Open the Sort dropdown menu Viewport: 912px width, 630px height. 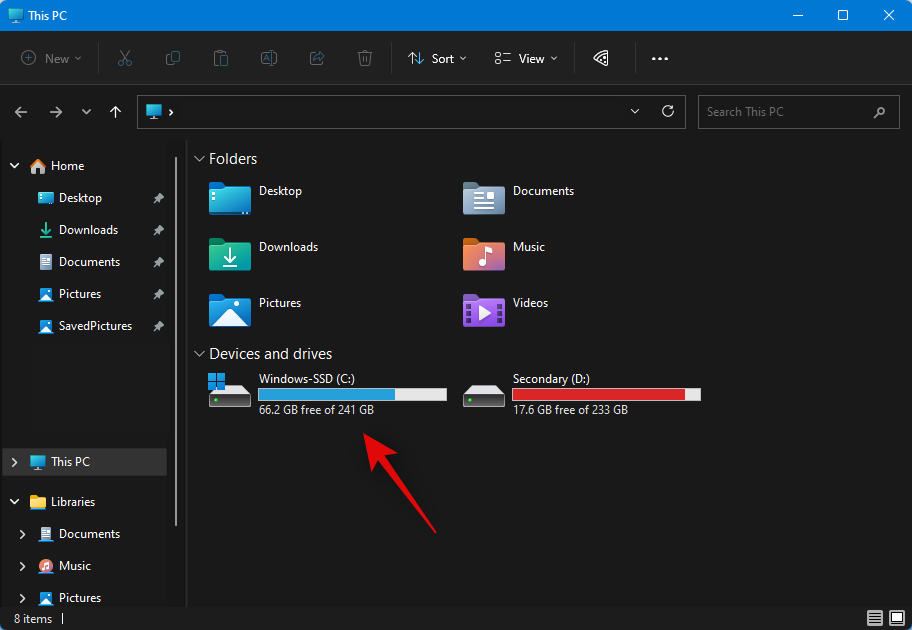click(x=438, y=59)
